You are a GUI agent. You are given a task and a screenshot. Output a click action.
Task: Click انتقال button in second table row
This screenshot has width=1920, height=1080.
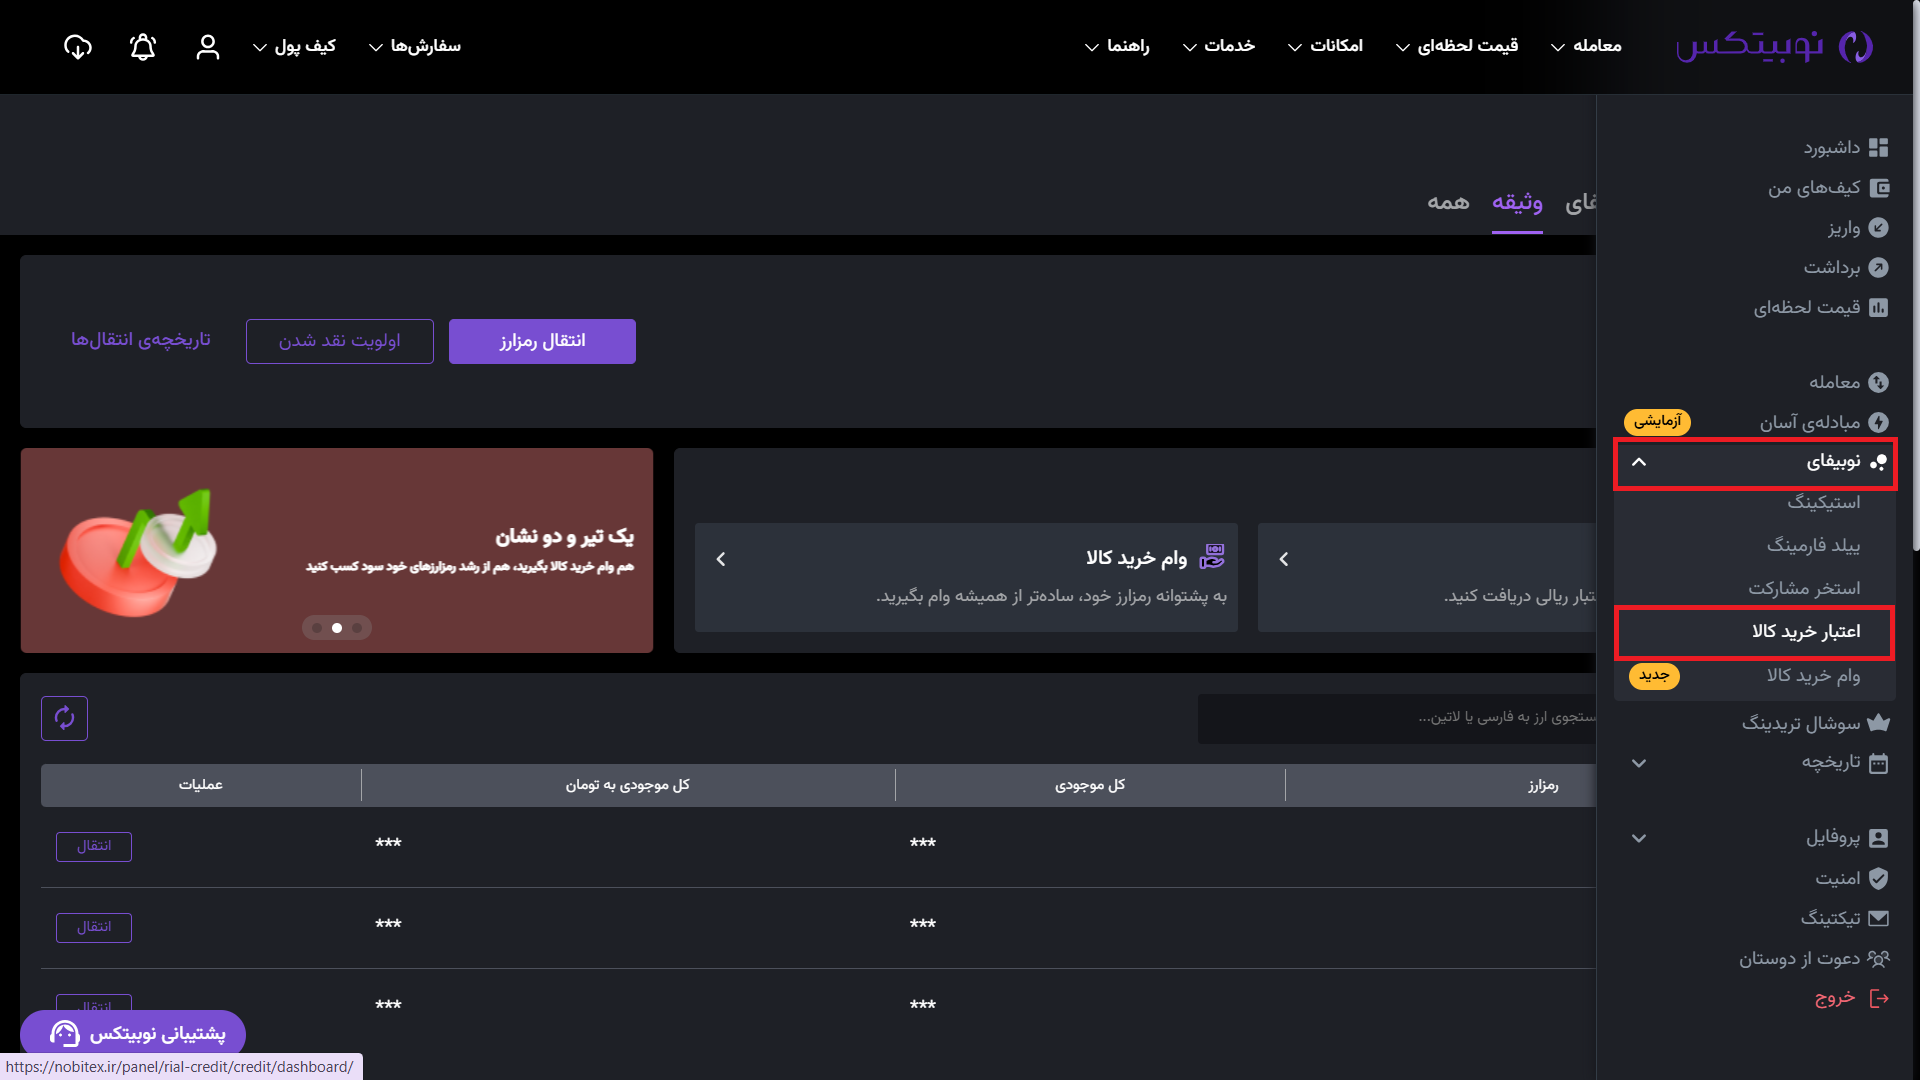pyautogui.click(x=94, y=927)
